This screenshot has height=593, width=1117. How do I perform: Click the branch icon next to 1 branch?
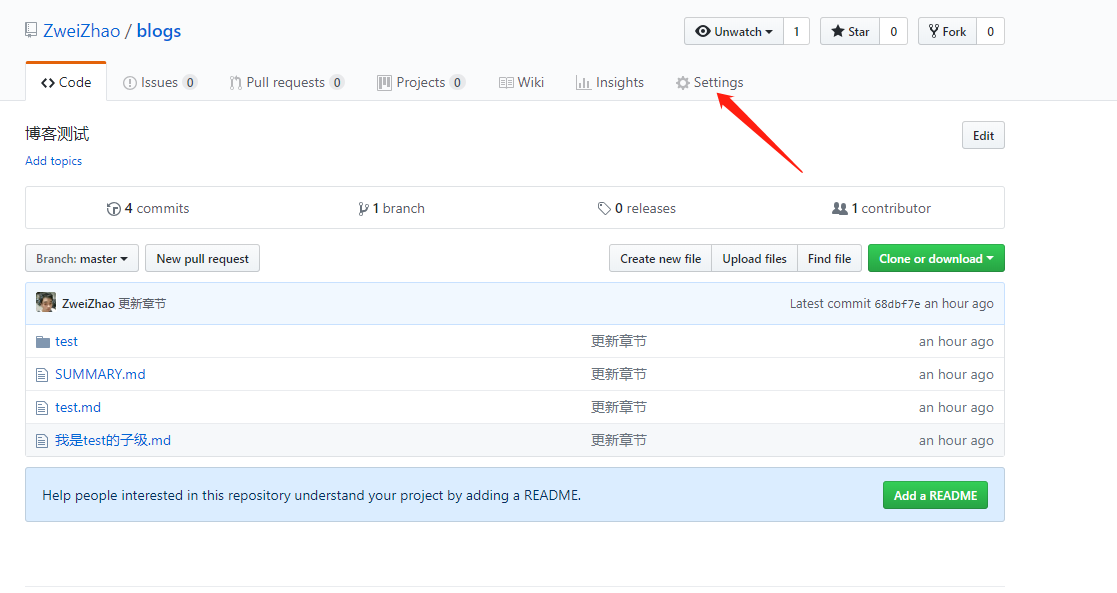point(364,208)
